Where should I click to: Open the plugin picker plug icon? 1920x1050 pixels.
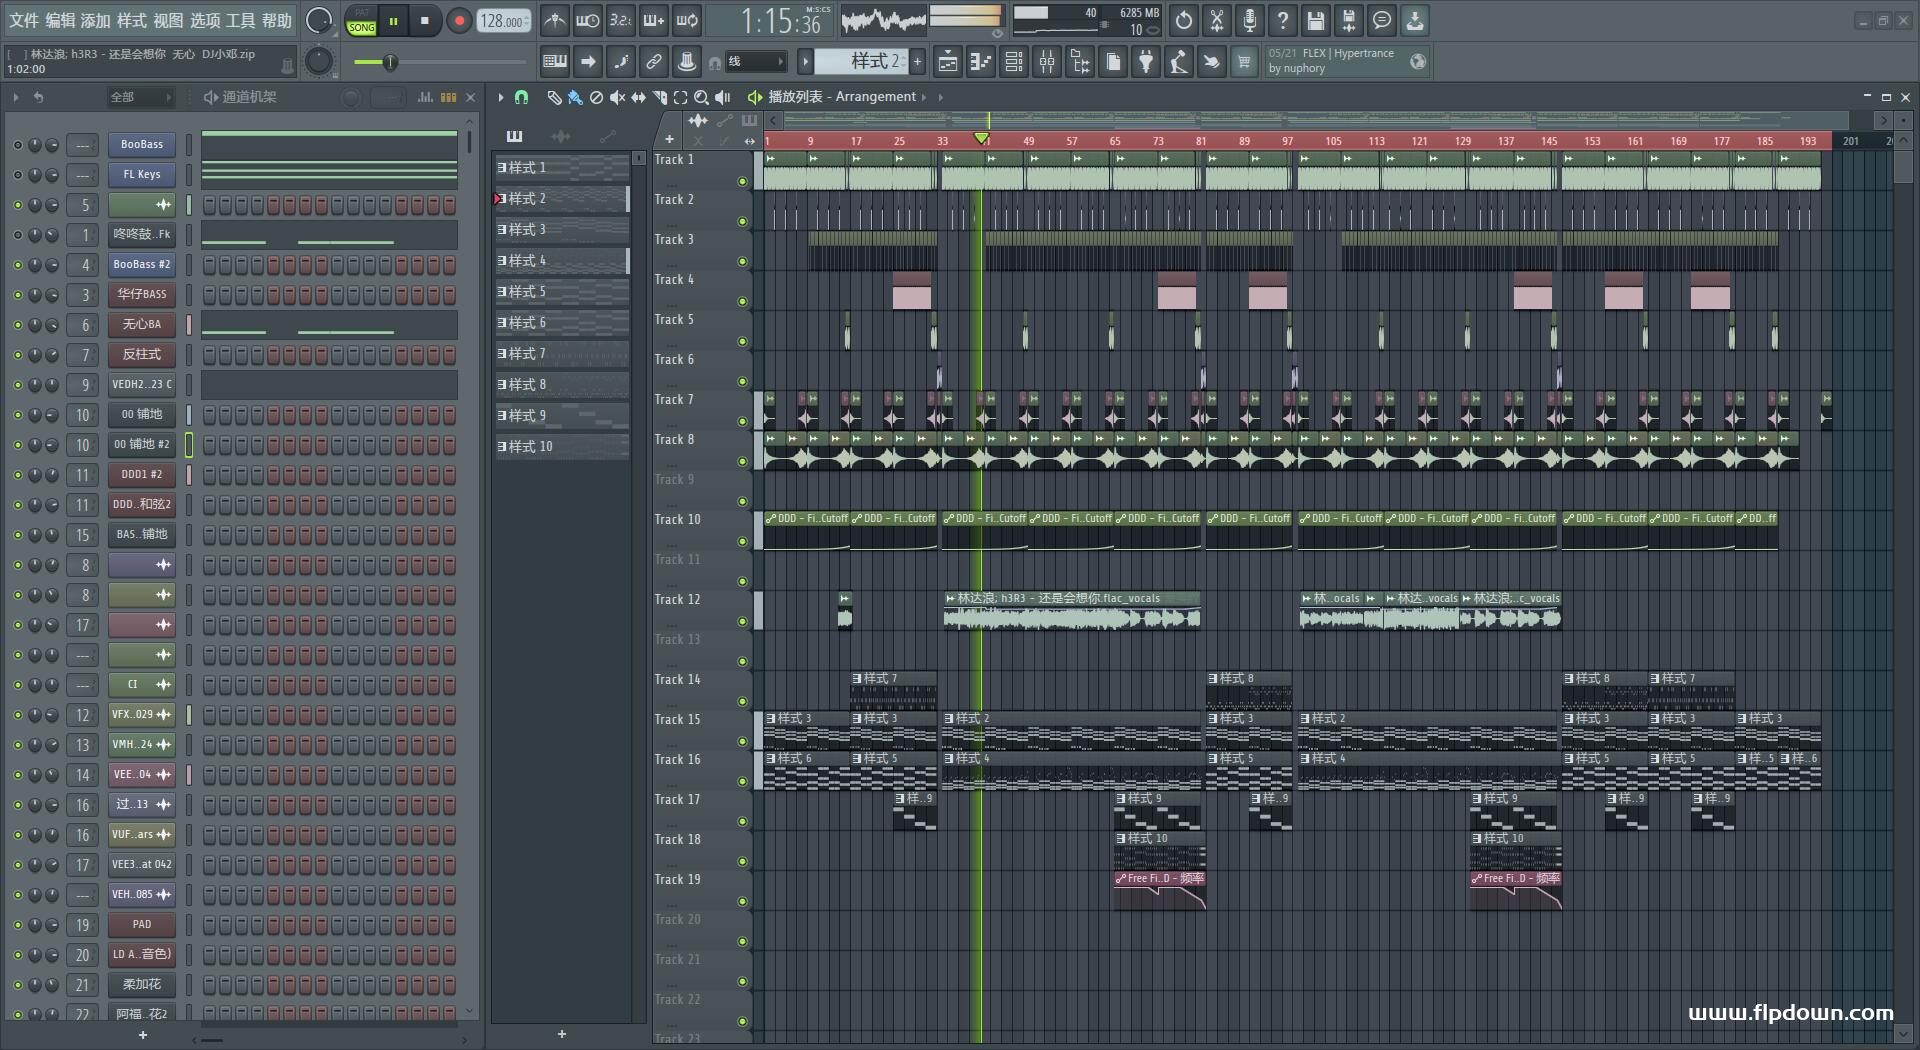tap(1146, 62)
